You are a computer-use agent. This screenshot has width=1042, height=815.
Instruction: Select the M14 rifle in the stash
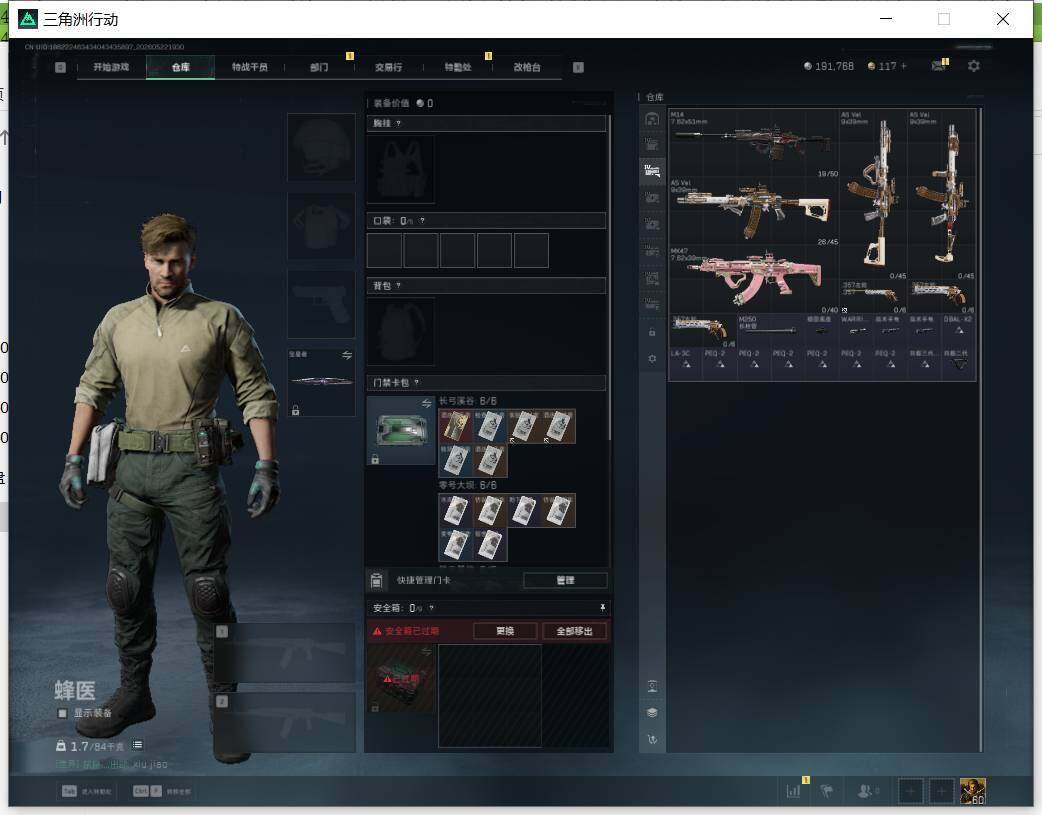point(754,144)
